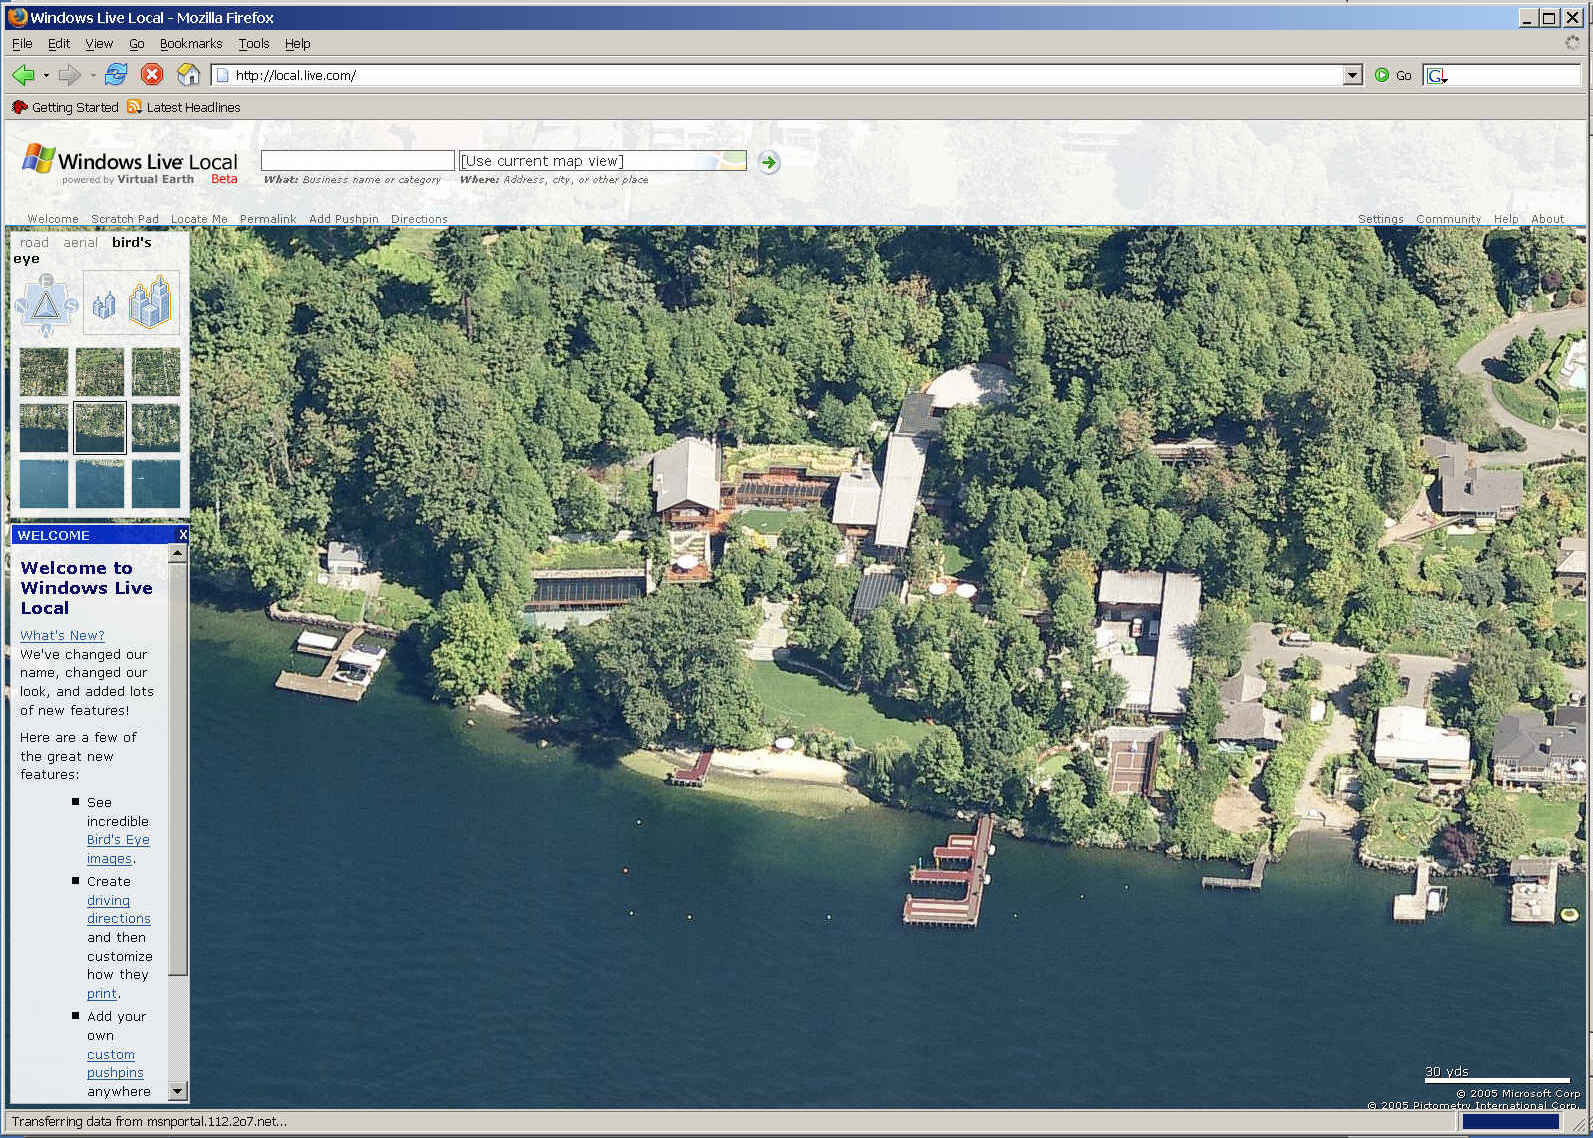Expand the Back button history arrow
The image size is (1593, 1138).
pos(46,75)
